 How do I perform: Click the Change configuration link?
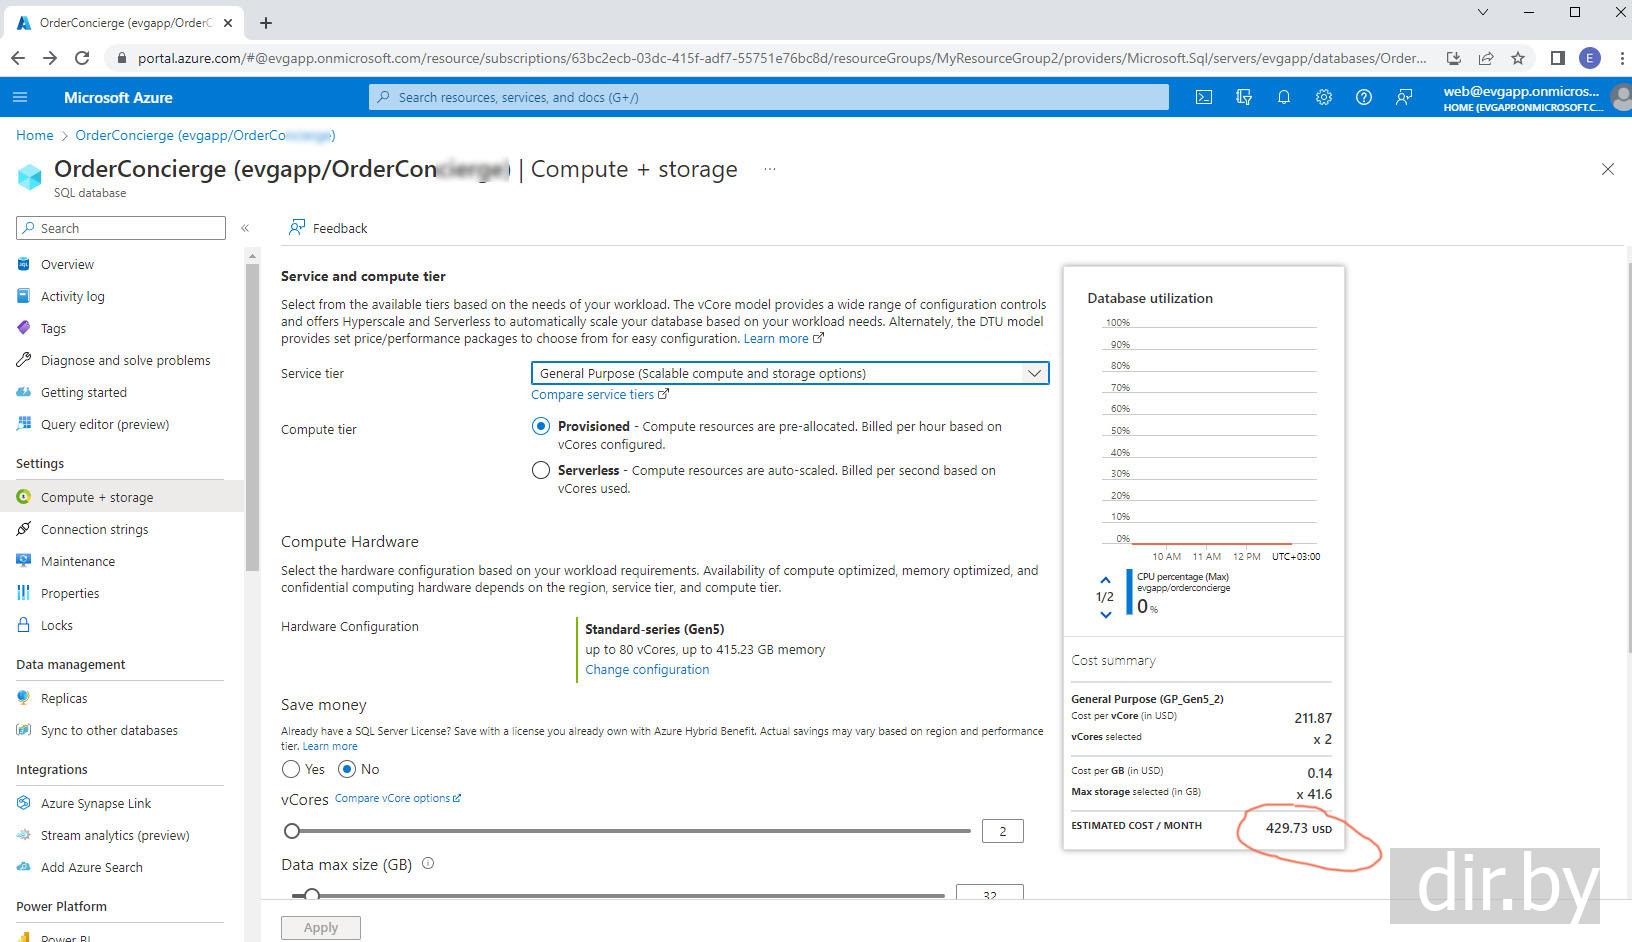647,670
